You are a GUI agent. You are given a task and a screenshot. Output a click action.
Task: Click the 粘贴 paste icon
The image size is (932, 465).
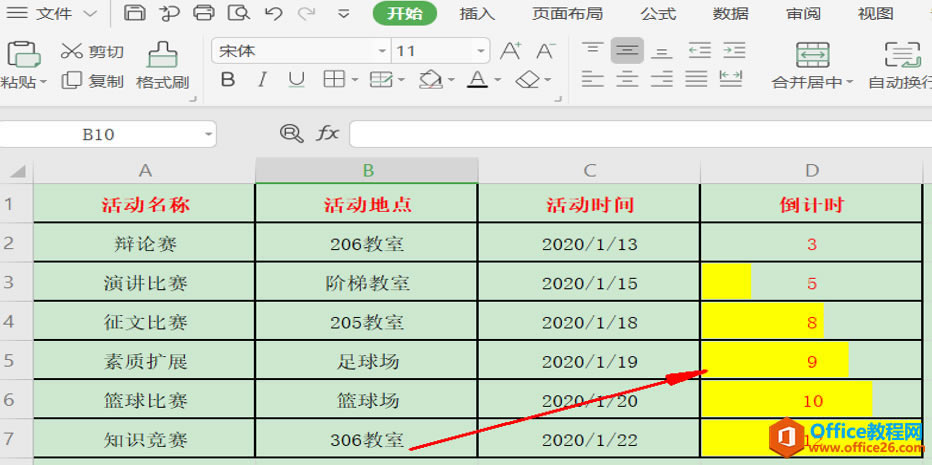[x=22, y=54]
